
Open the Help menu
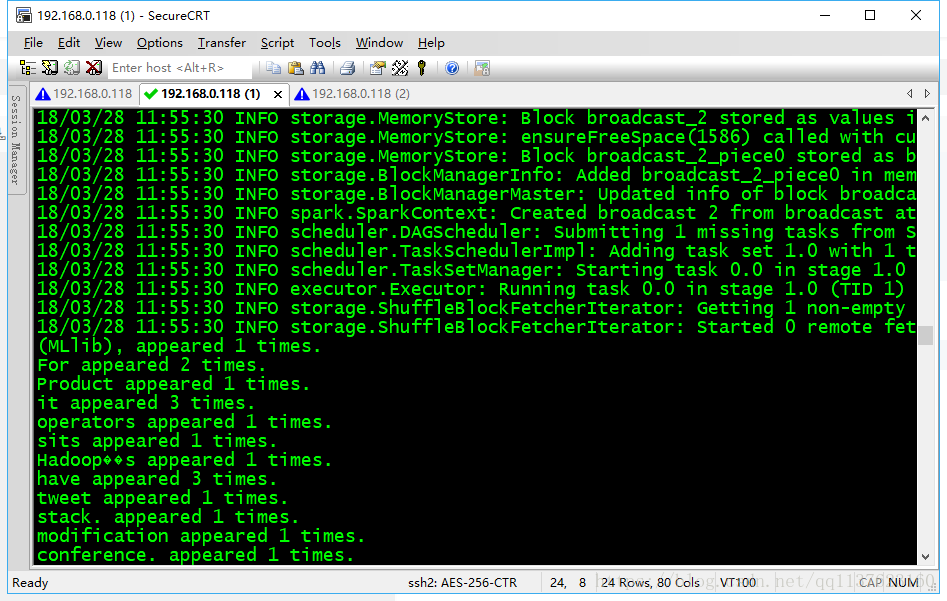pyautogui.click(x=431, y=43)
